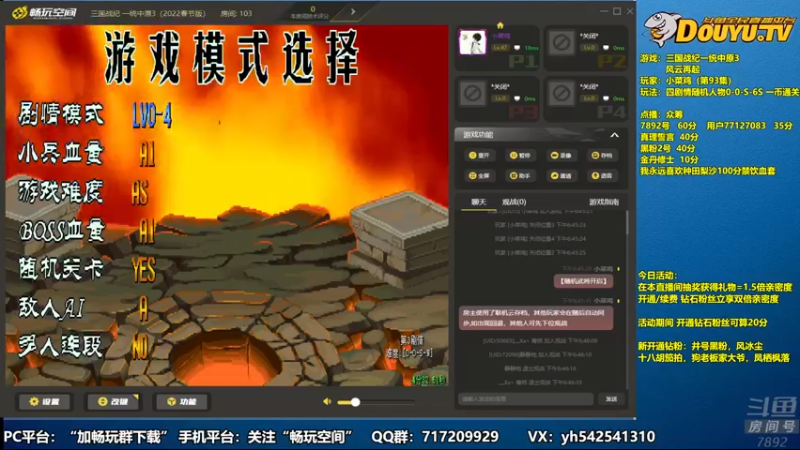Viewport: 800px width, 450px height.
Task: Click the host home icon above P1
Action: 500,25
